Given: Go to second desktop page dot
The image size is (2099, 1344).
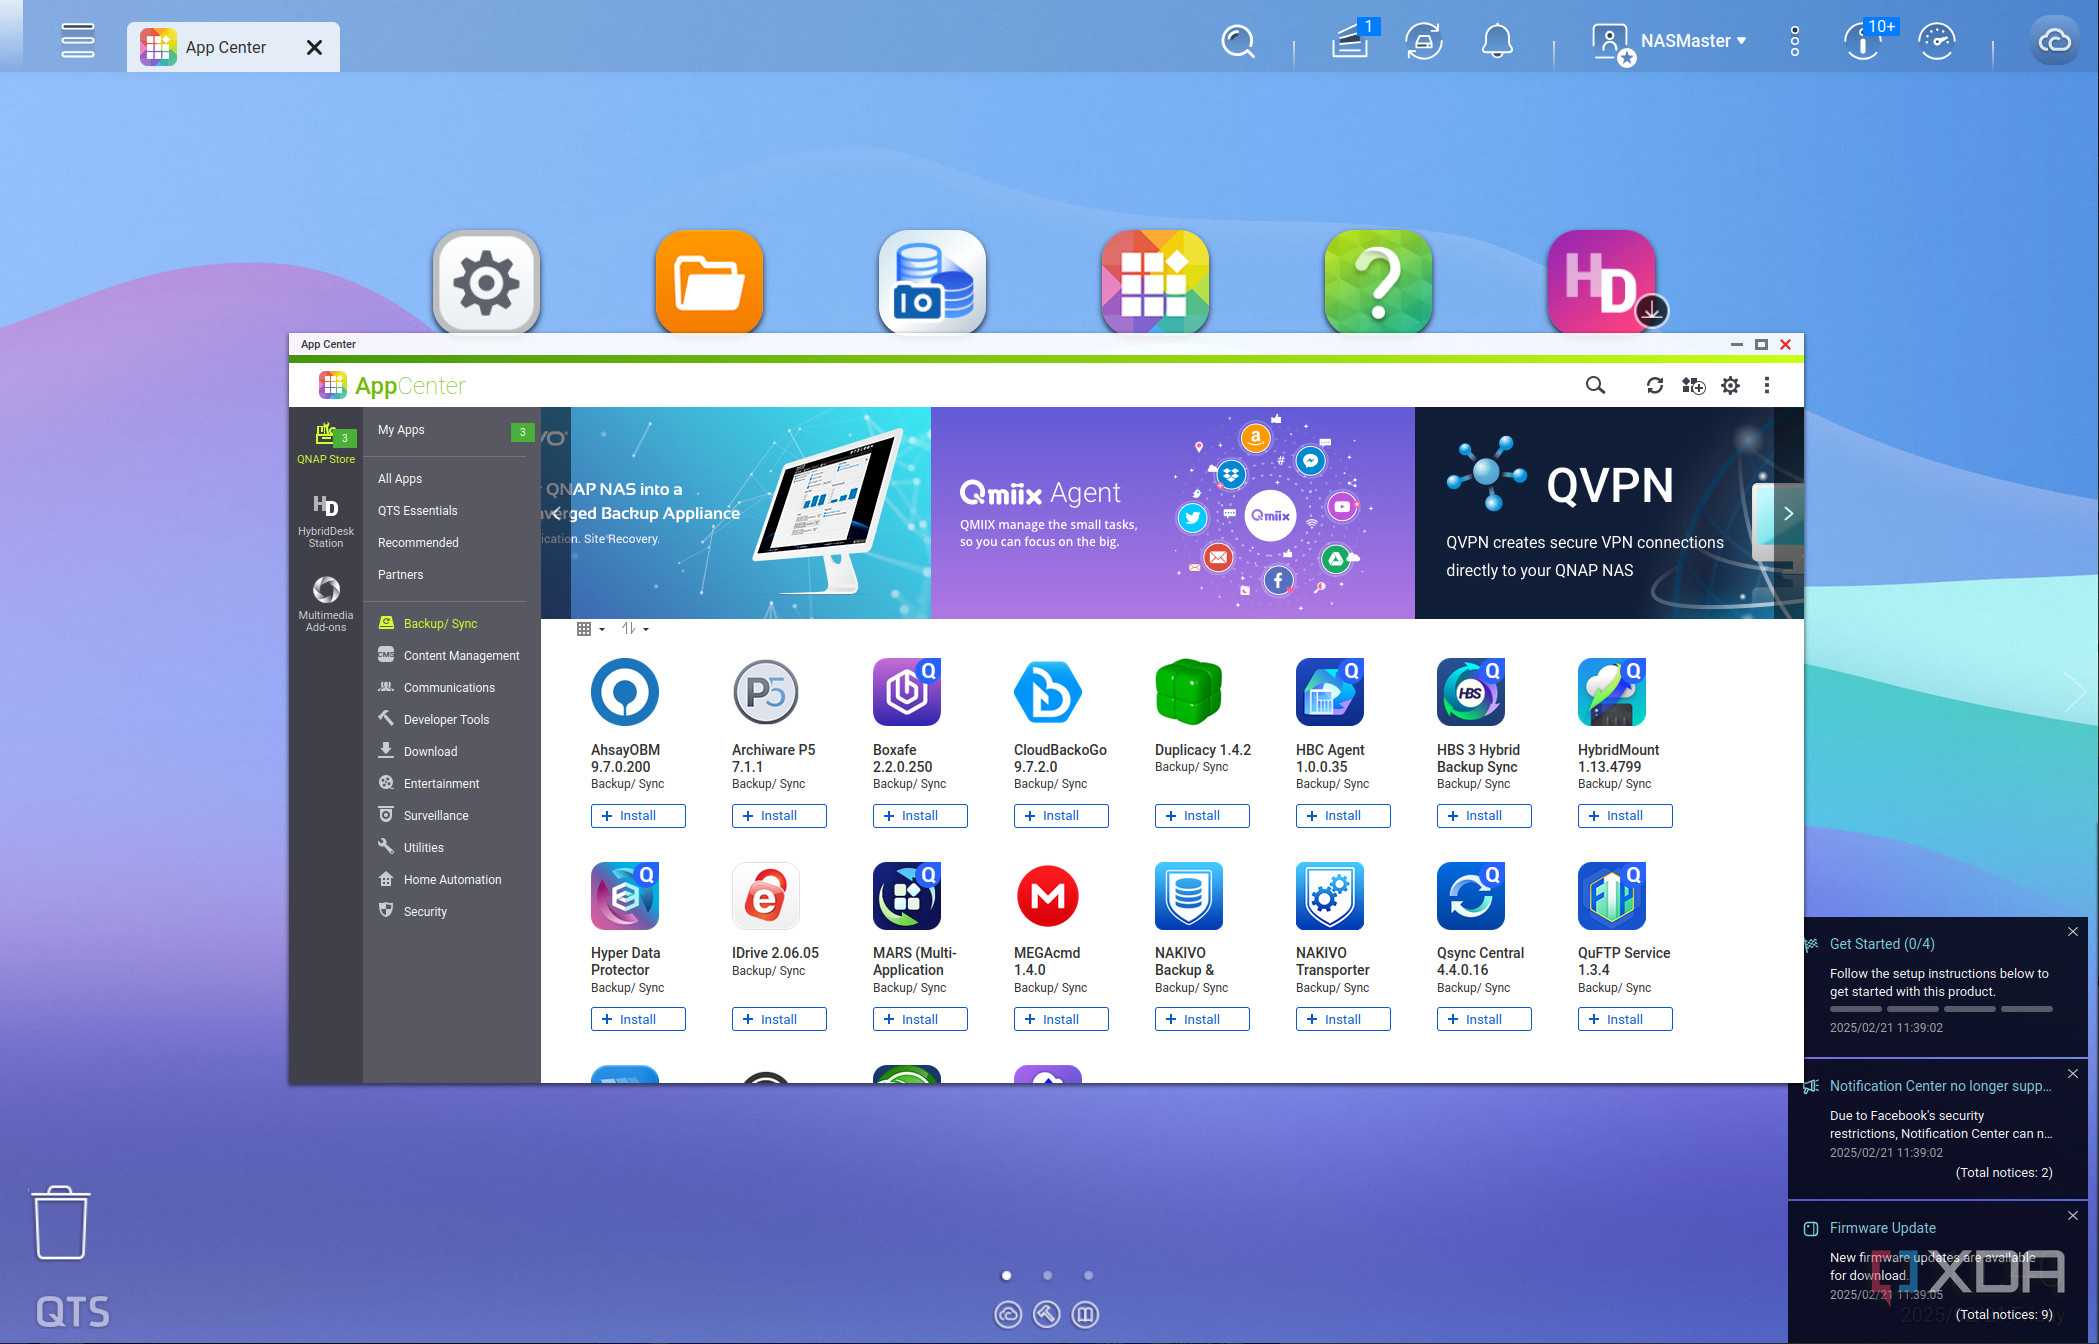Looking at the screenshot, I should 1047,1275.
